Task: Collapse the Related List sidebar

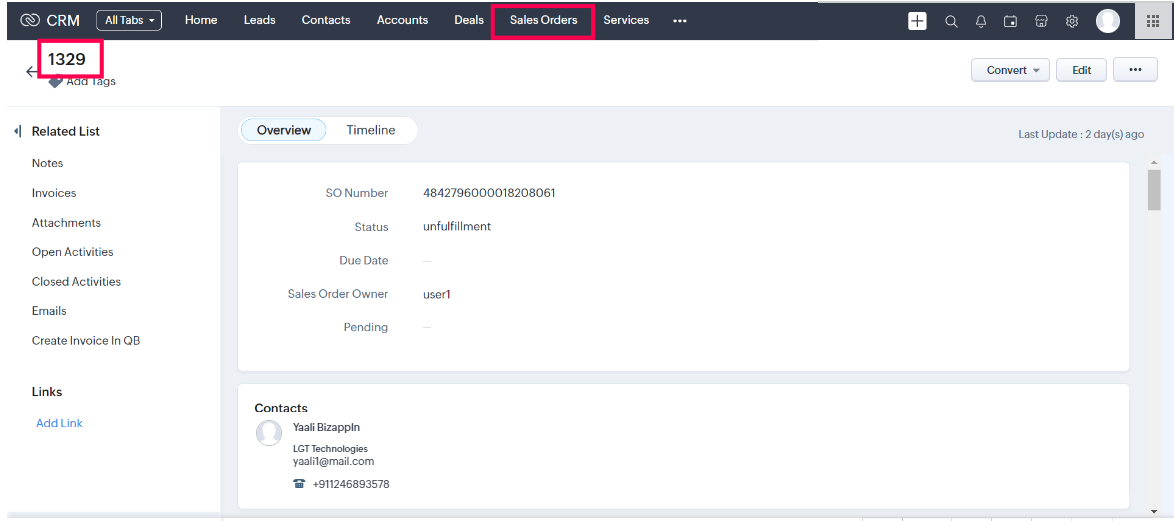Action: click(x=17, y=131)
